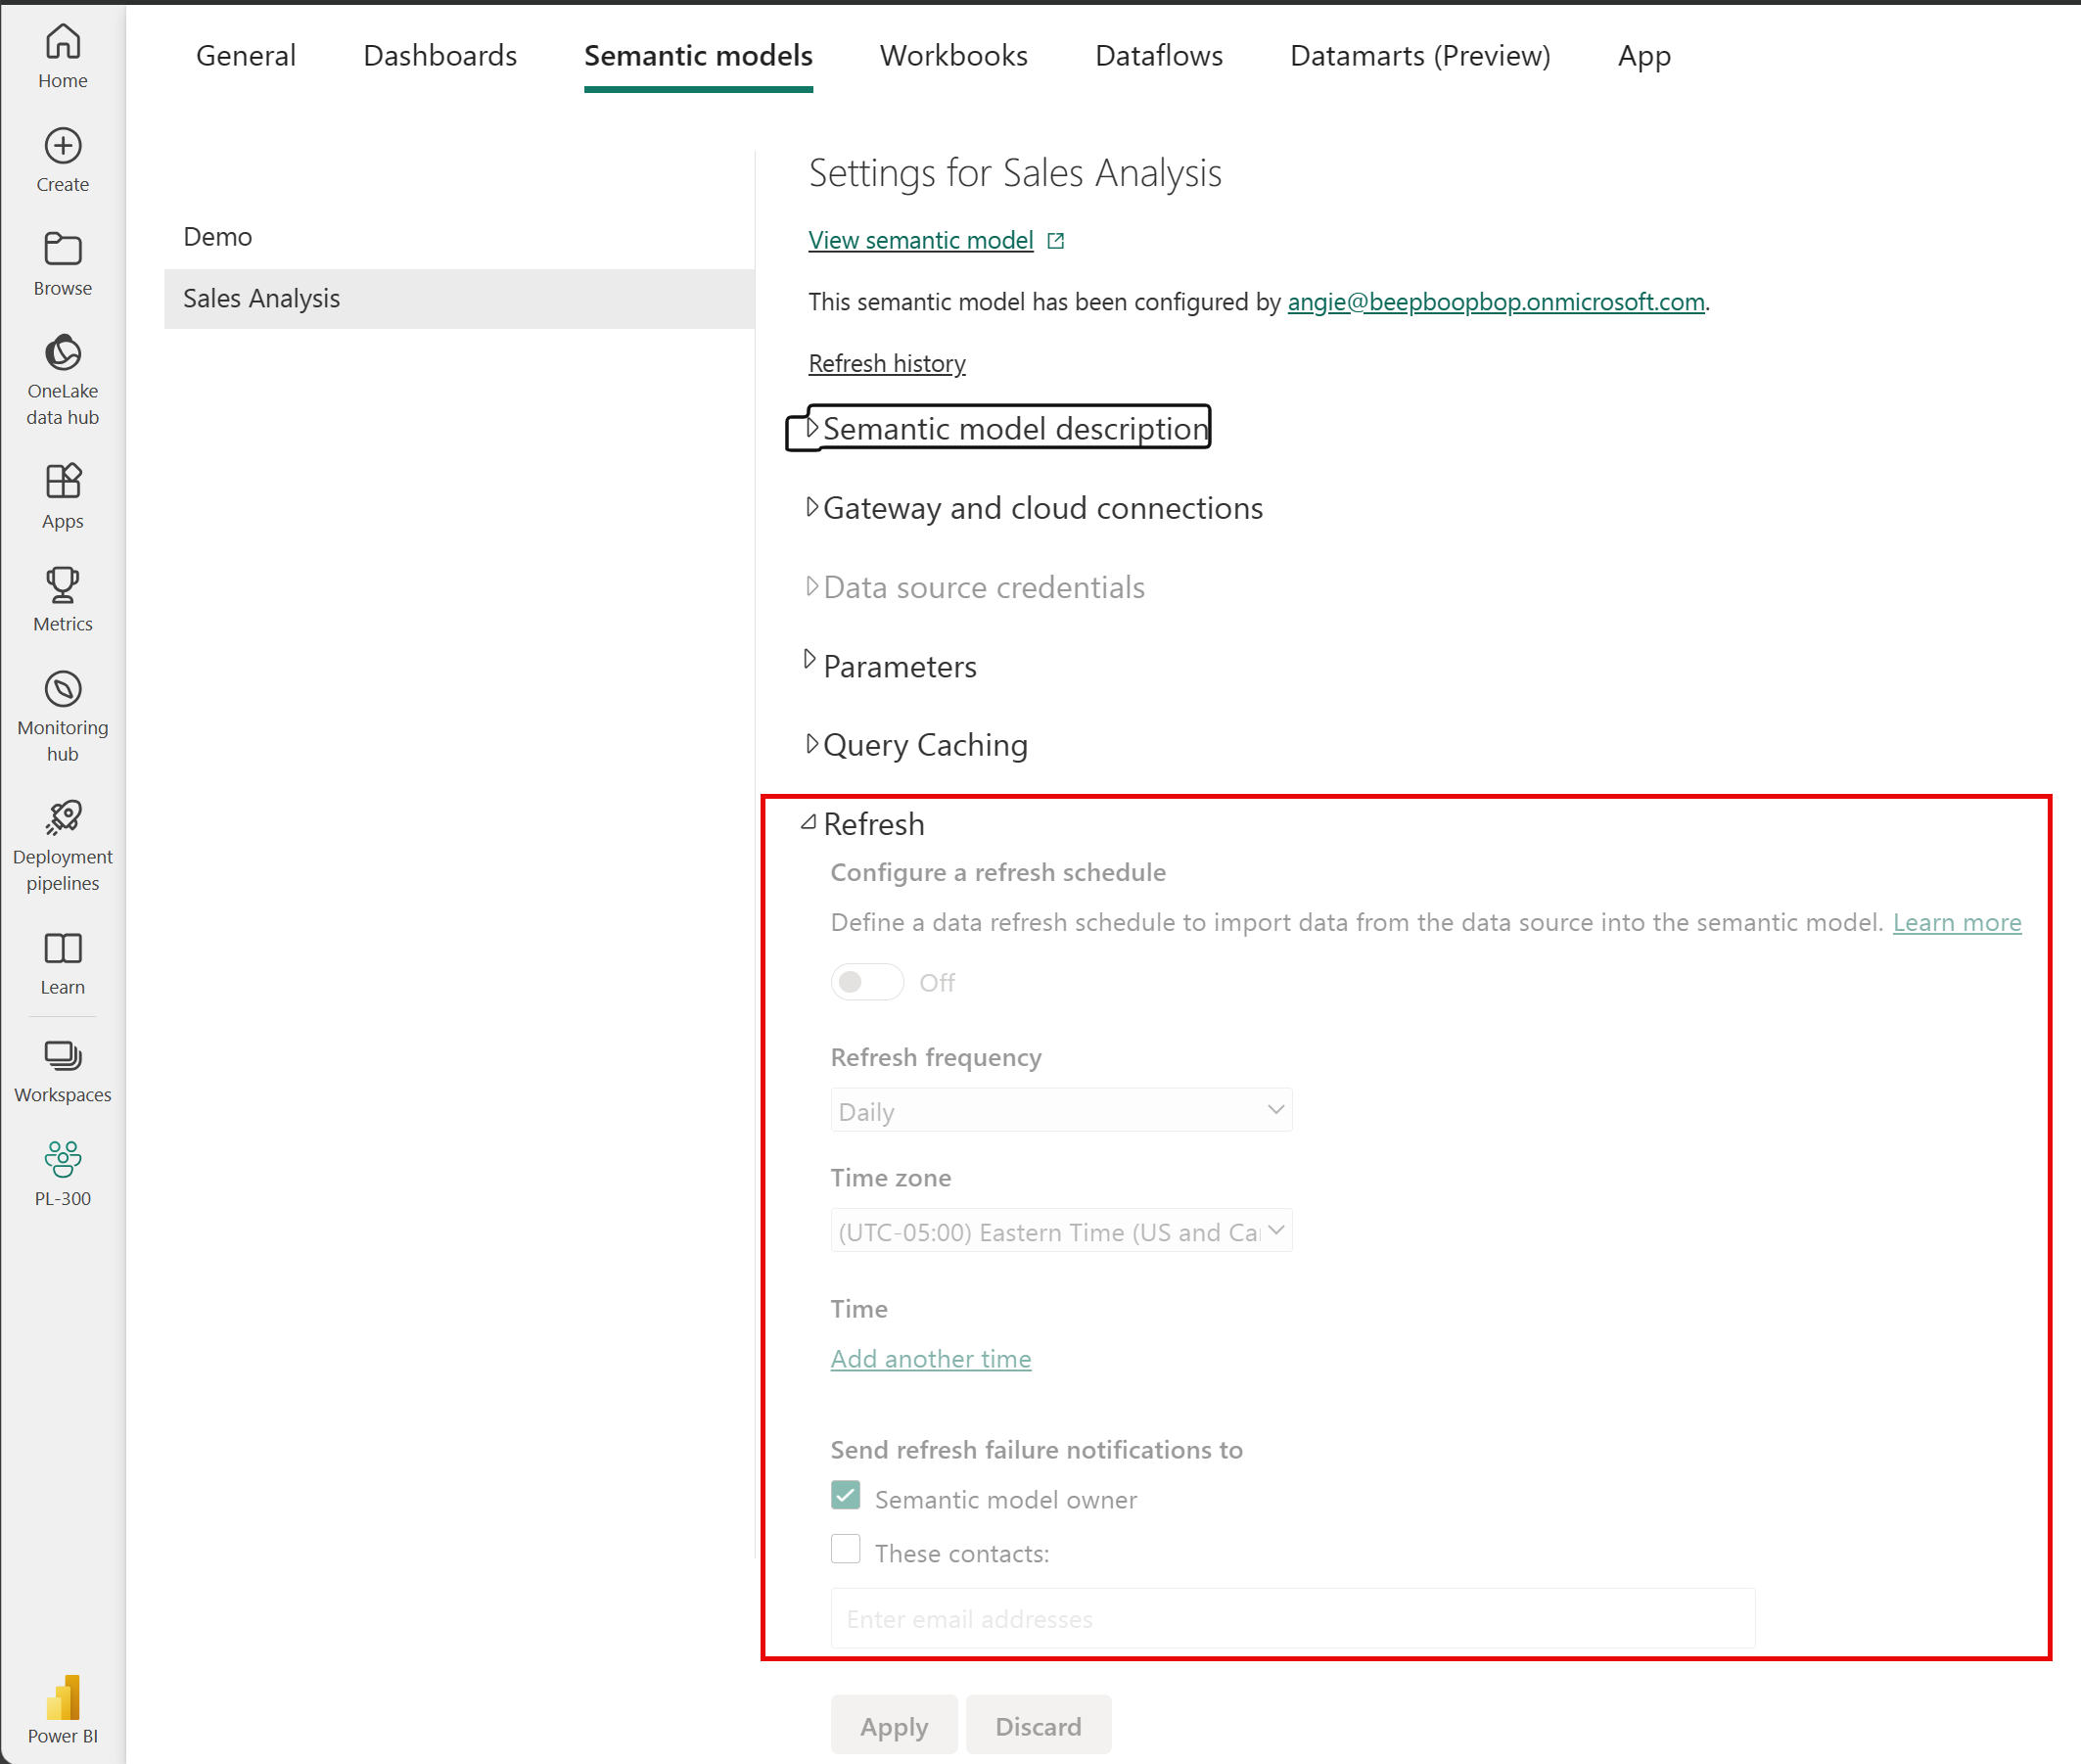This screenshot has height=1764, width=2081.
Task: Select Daily from Refresh frequency dropdown
Action: [x=1057, y=1109]
